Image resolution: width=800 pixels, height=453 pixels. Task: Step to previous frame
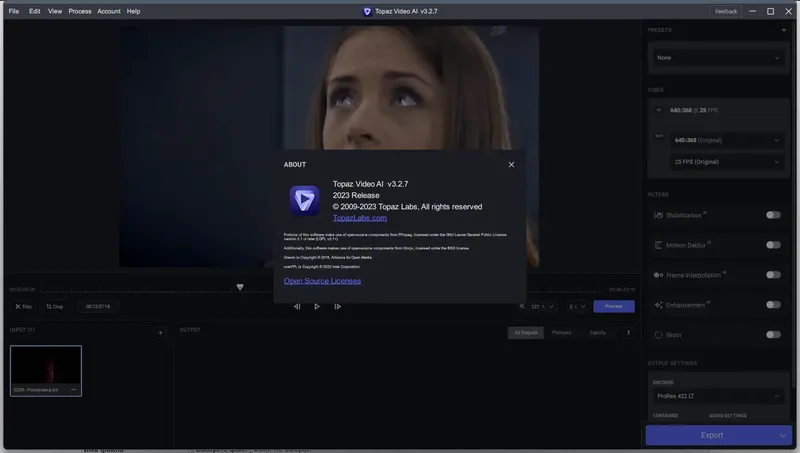[x=297, y=307]
